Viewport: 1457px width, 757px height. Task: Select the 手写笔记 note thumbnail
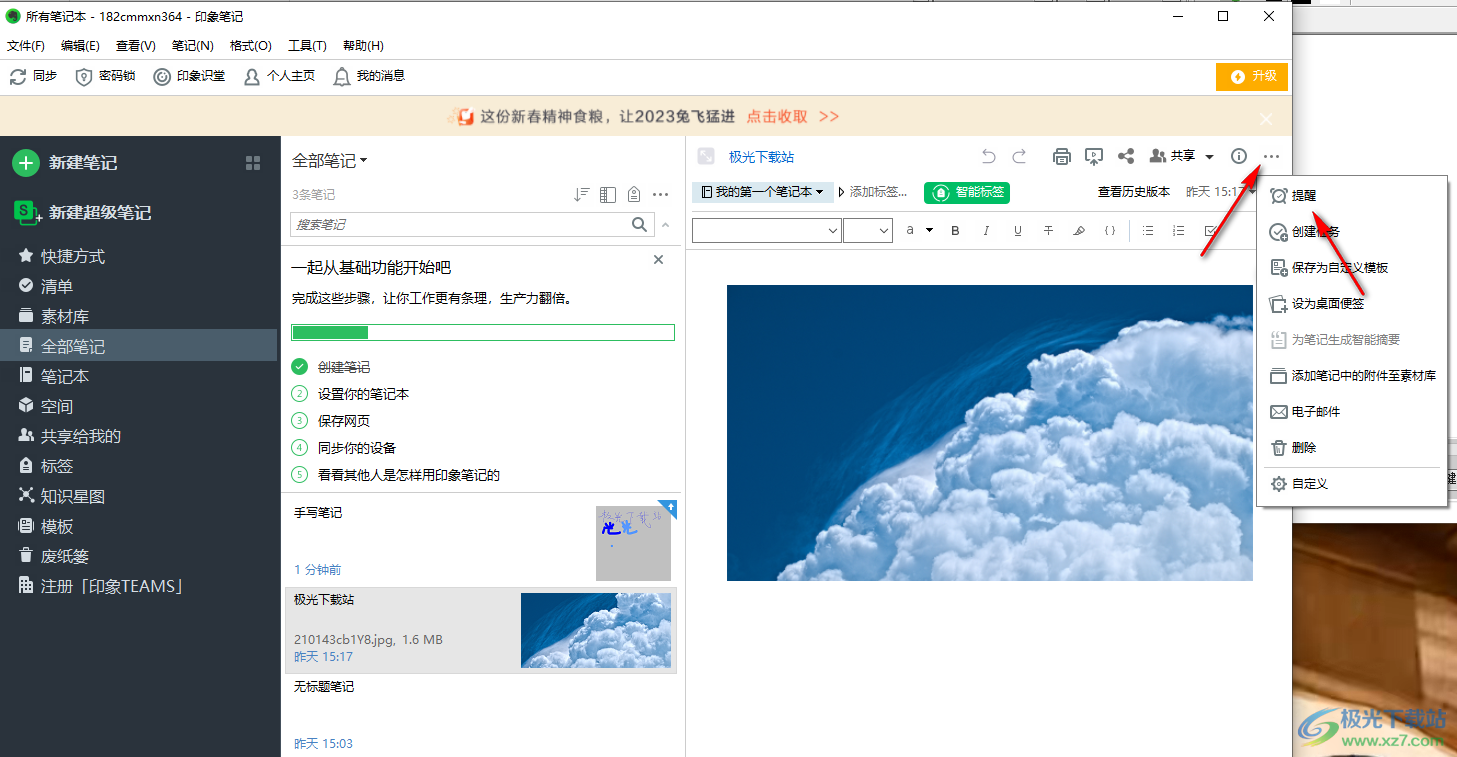coord(633,543)
